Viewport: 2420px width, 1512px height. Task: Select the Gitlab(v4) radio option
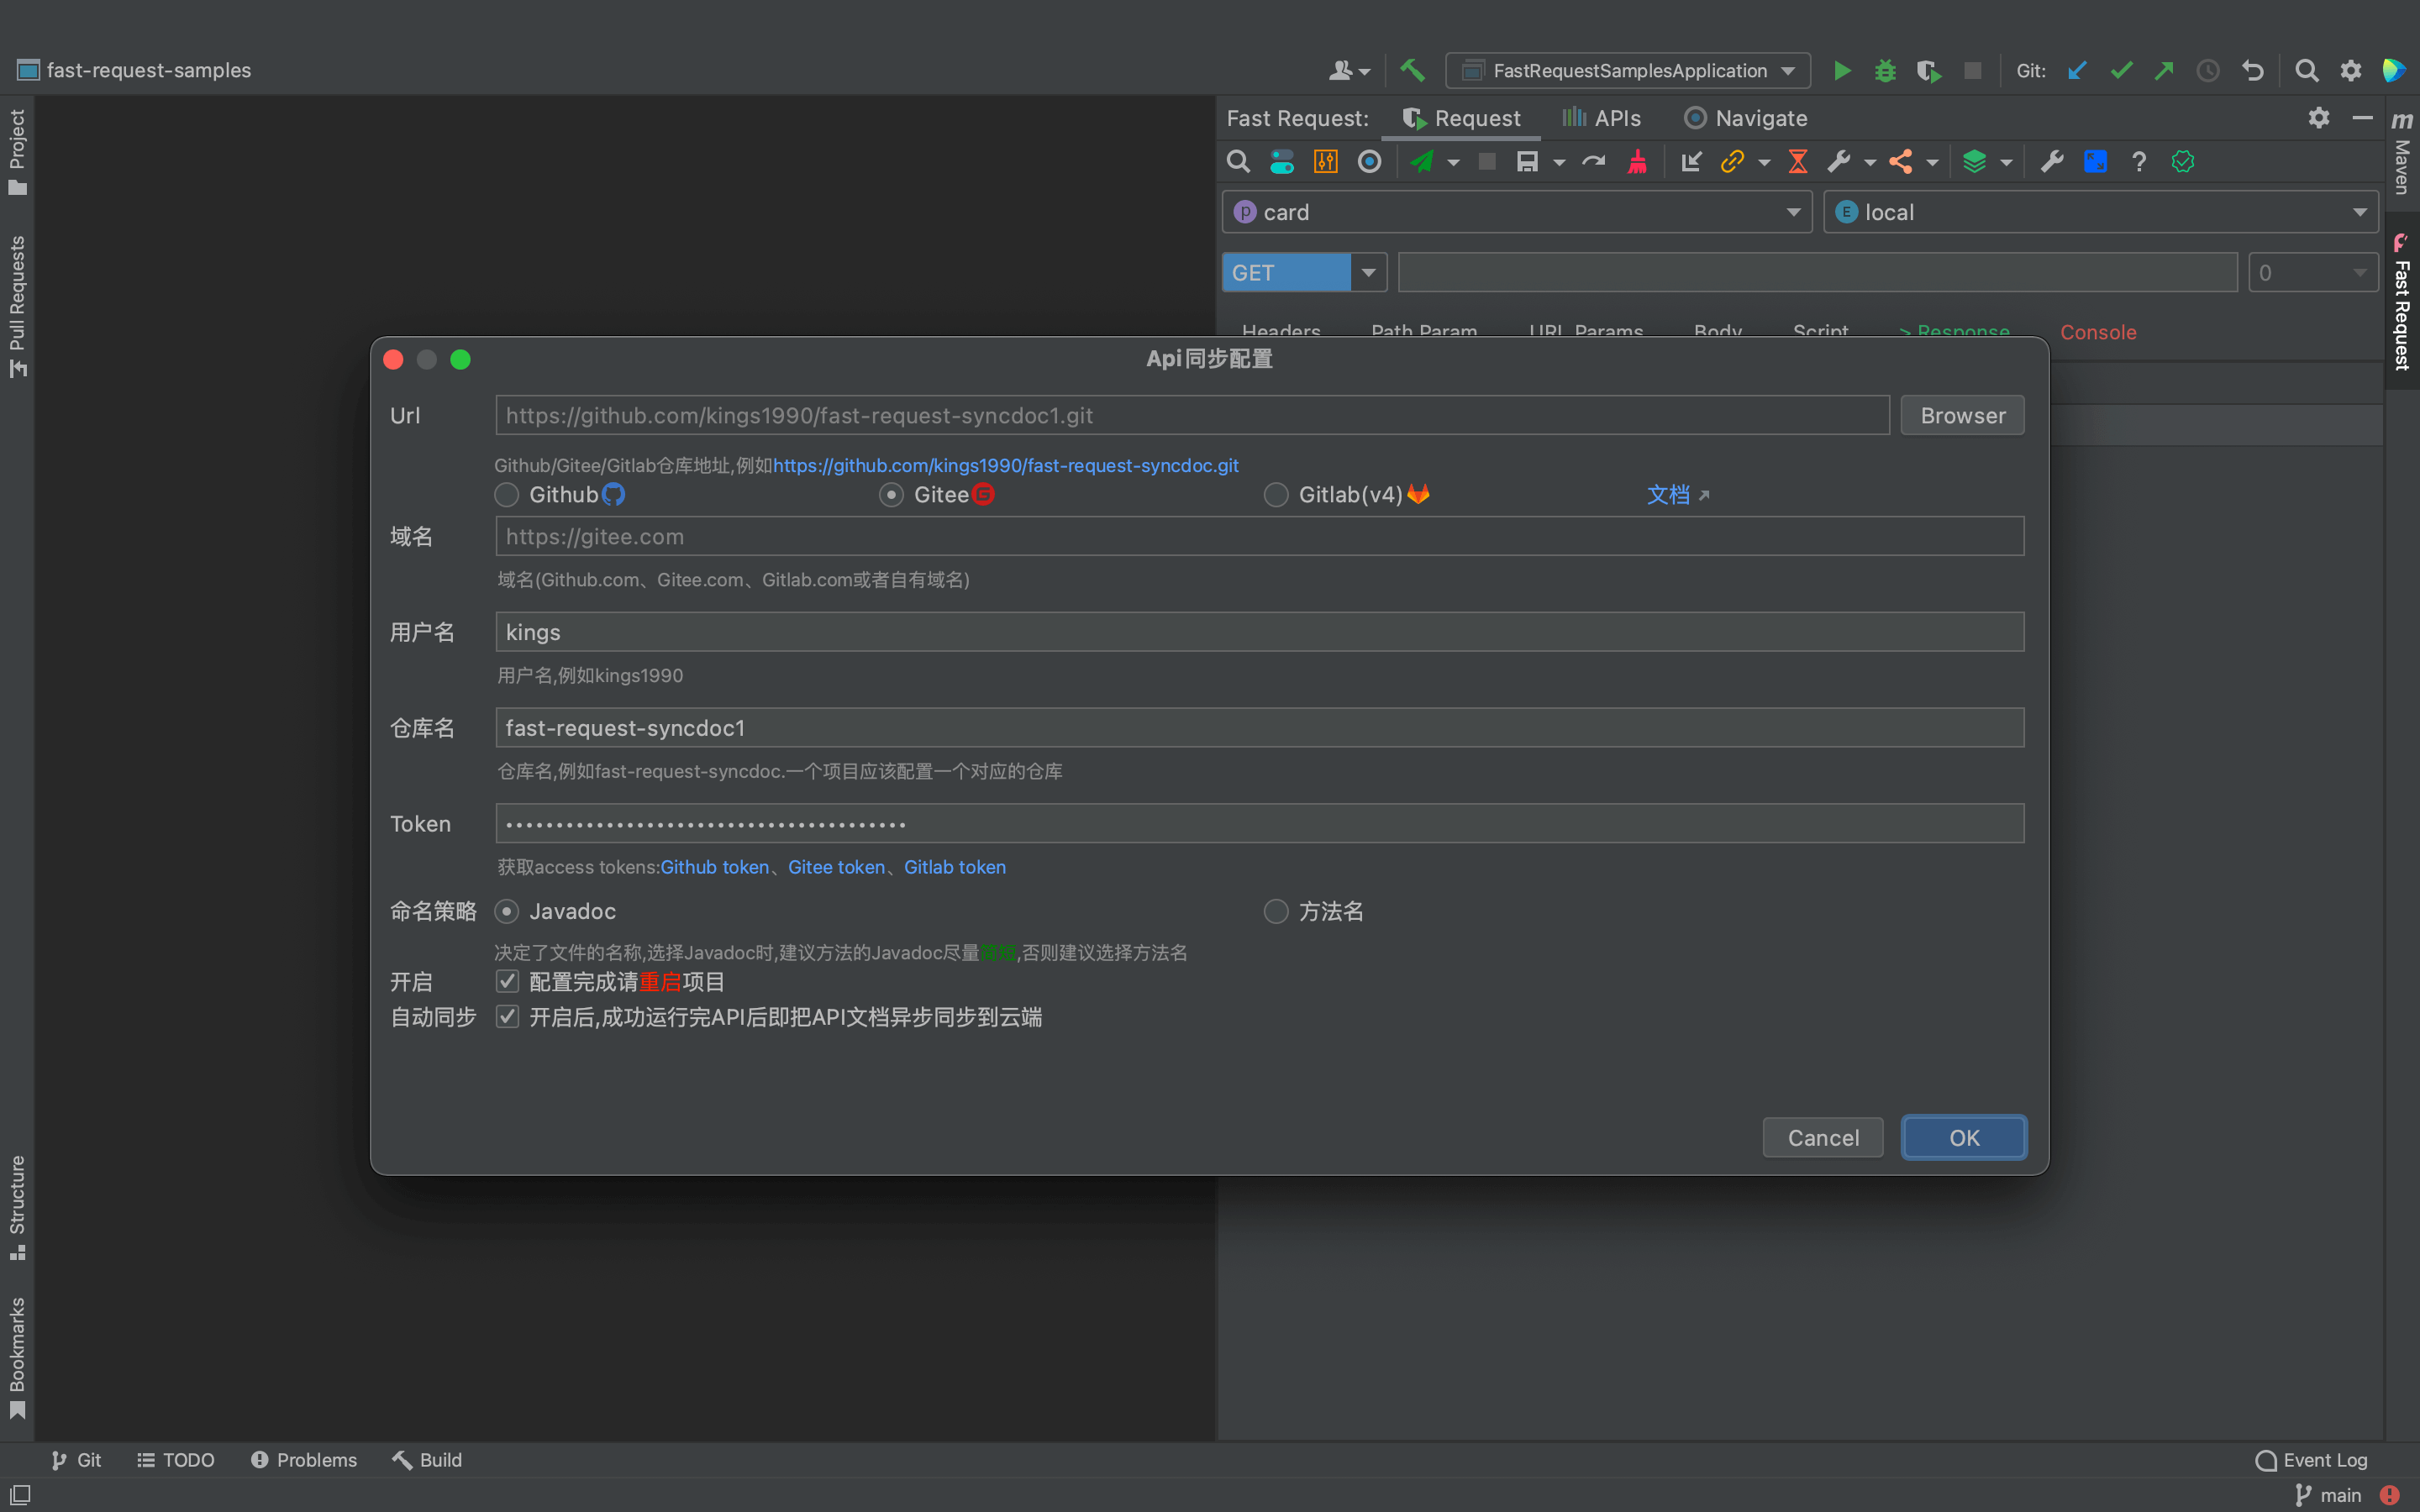1276,495
